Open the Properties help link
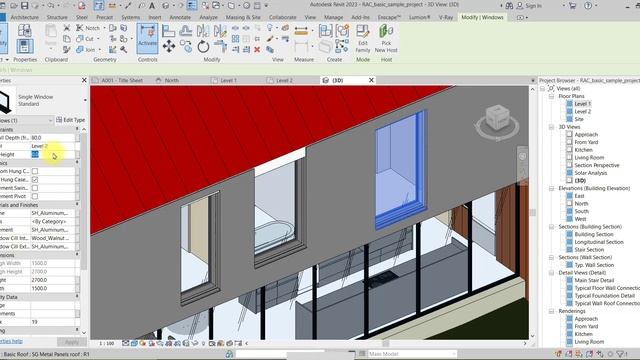Viewport: 640px width, 360px height. coord(11,341)
